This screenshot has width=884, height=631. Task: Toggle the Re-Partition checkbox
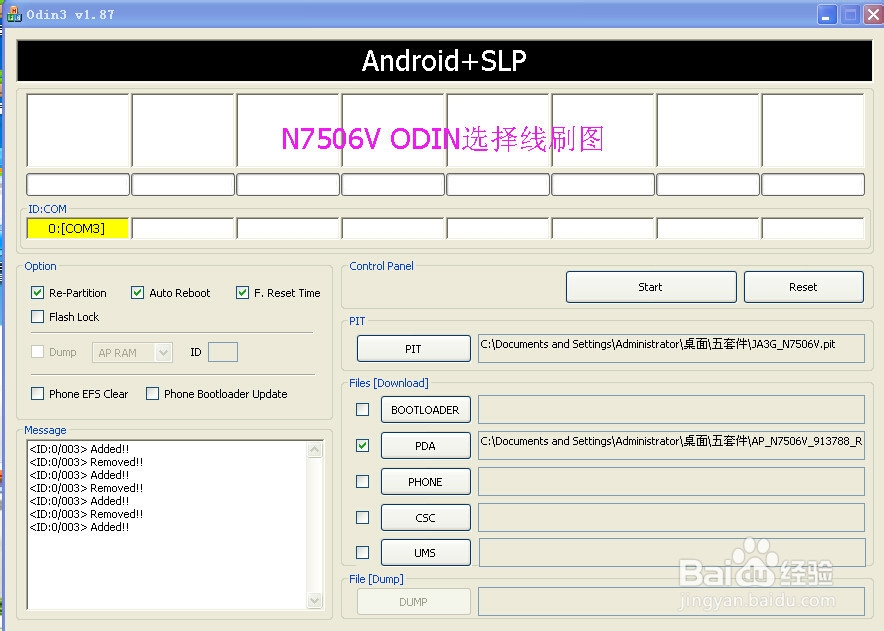[37, 293]
